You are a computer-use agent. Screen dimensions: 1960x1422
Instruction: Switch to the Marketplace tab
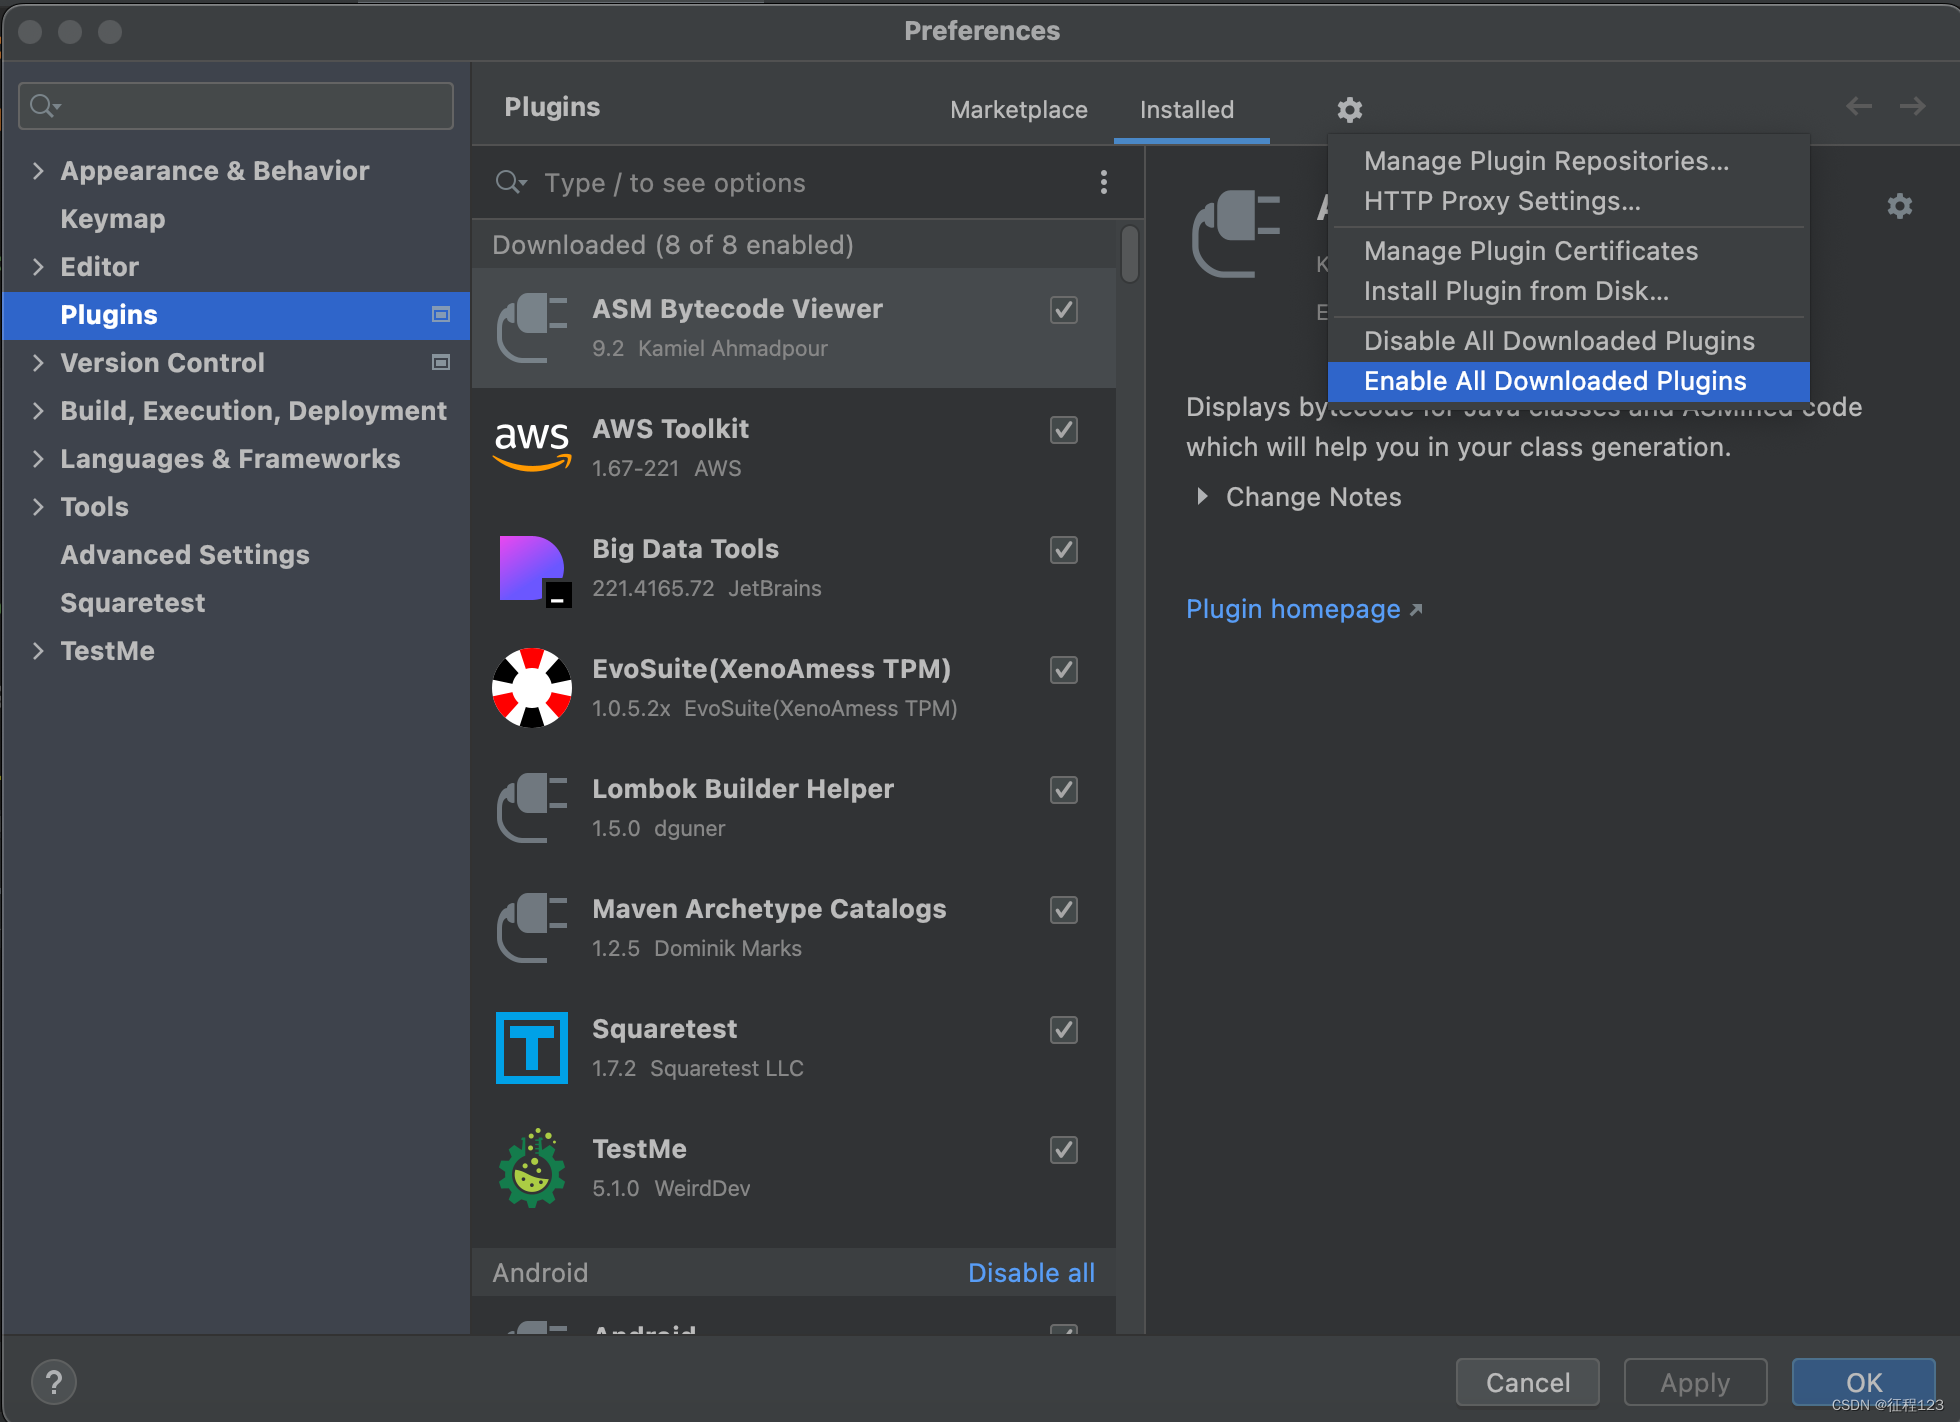[1018, 110]
